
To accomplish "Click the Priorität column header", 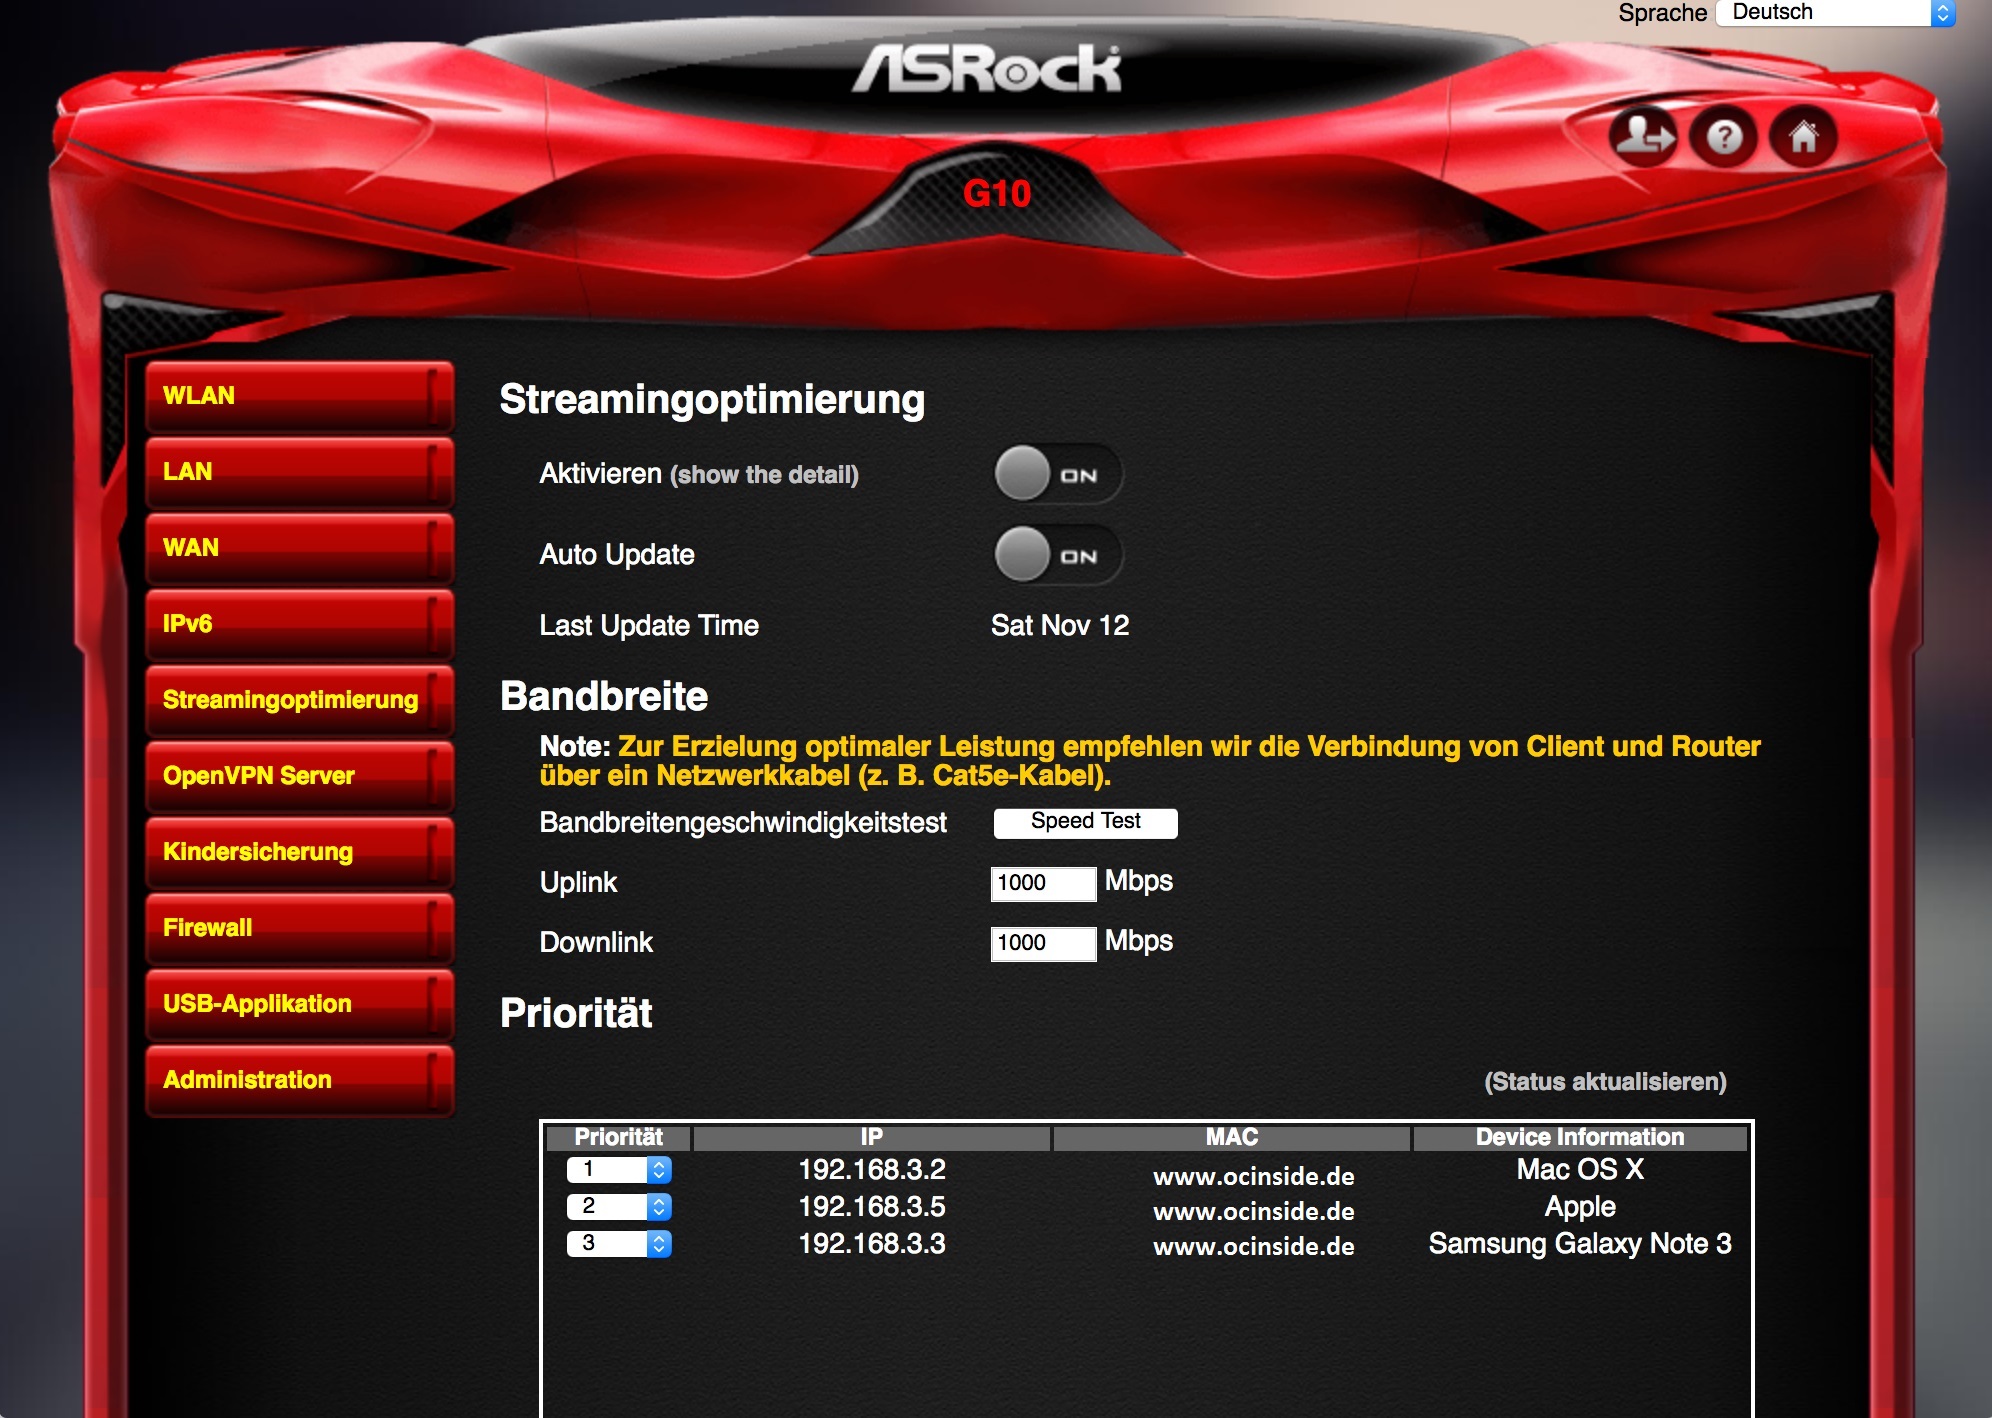I will click(x=618, y=1137).
